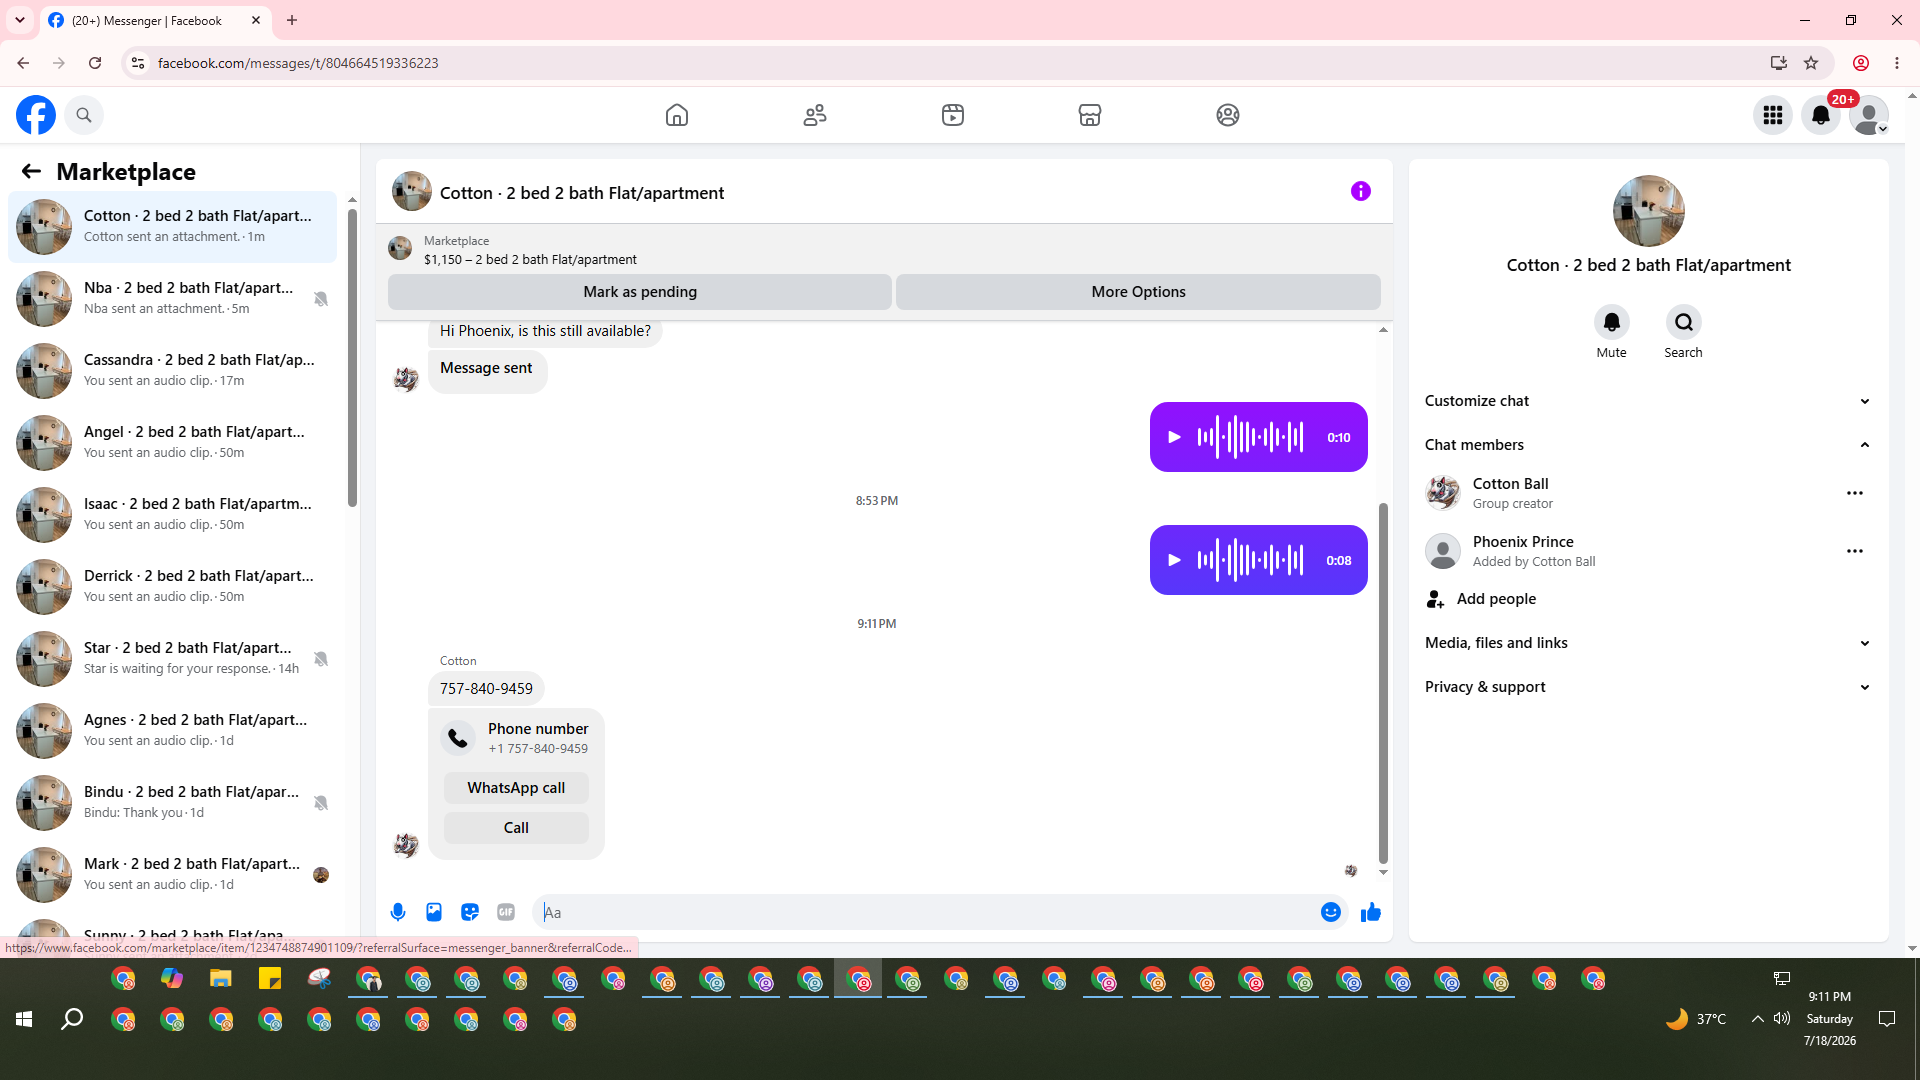Click the chat messages scrollbar

[x=1383, y=683]
